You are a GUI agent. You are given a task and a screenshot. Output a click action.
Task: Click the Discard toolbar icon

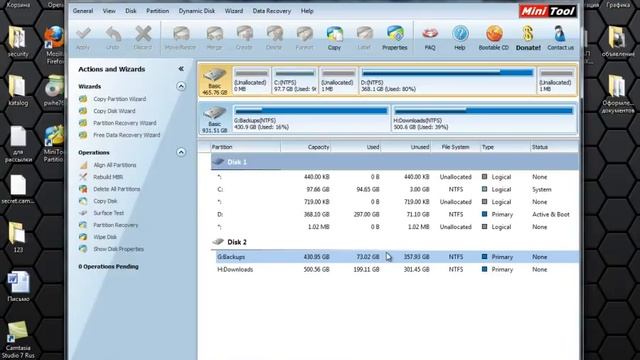[143, 38]
